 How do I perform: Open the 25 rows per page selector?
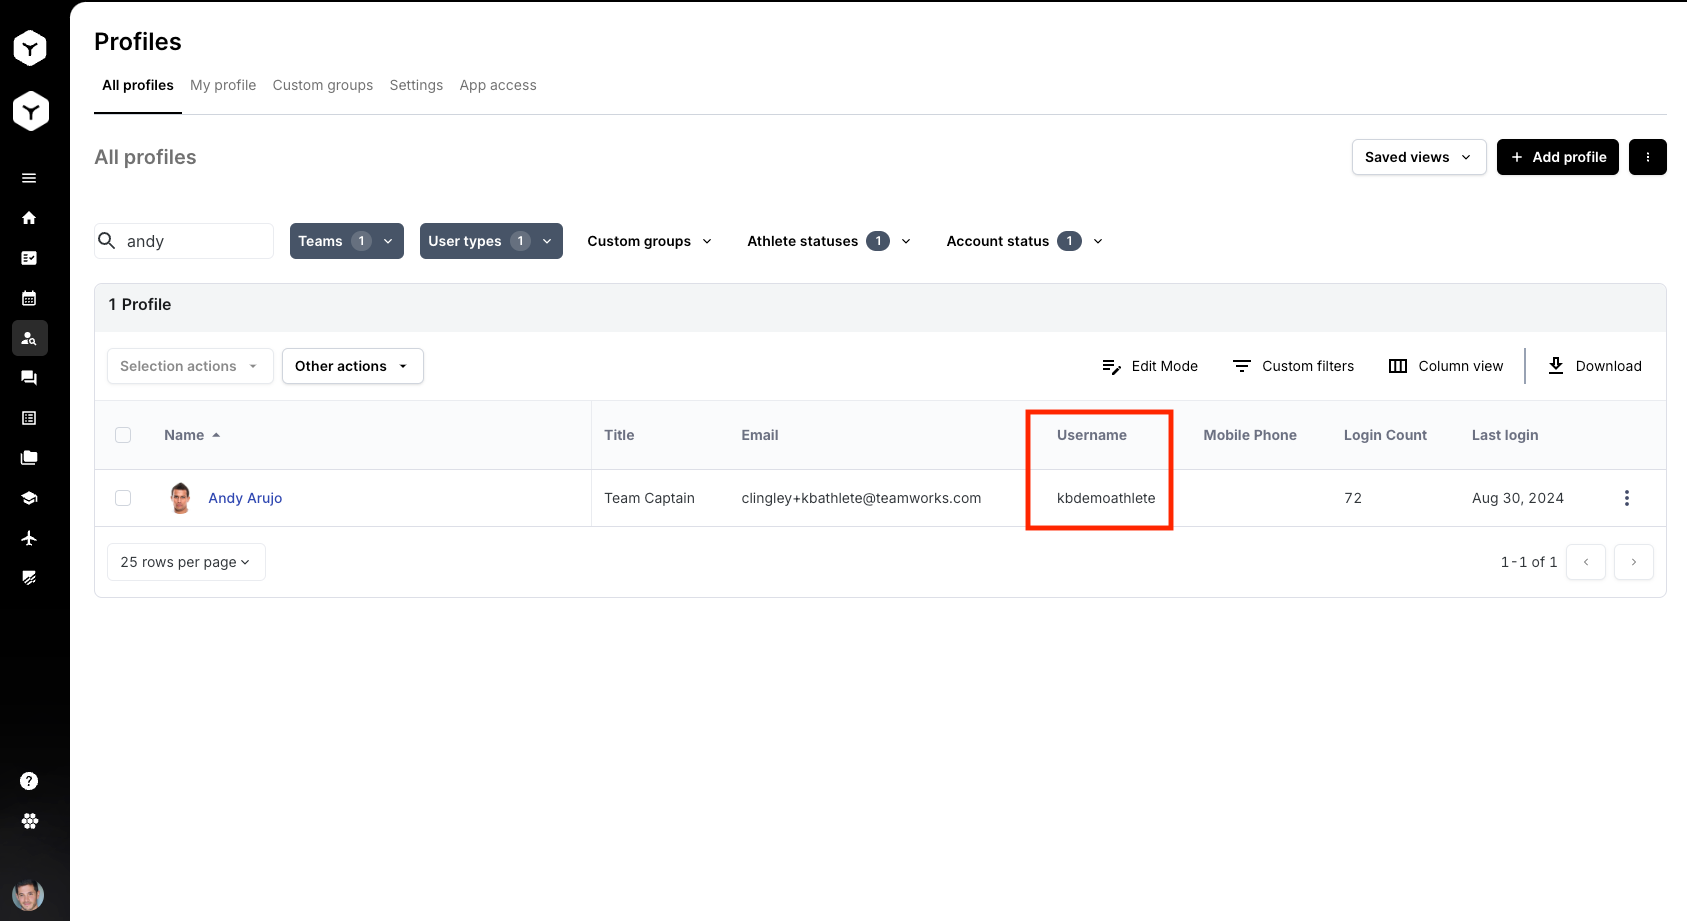pyautogui.click(x=185, y=561)
